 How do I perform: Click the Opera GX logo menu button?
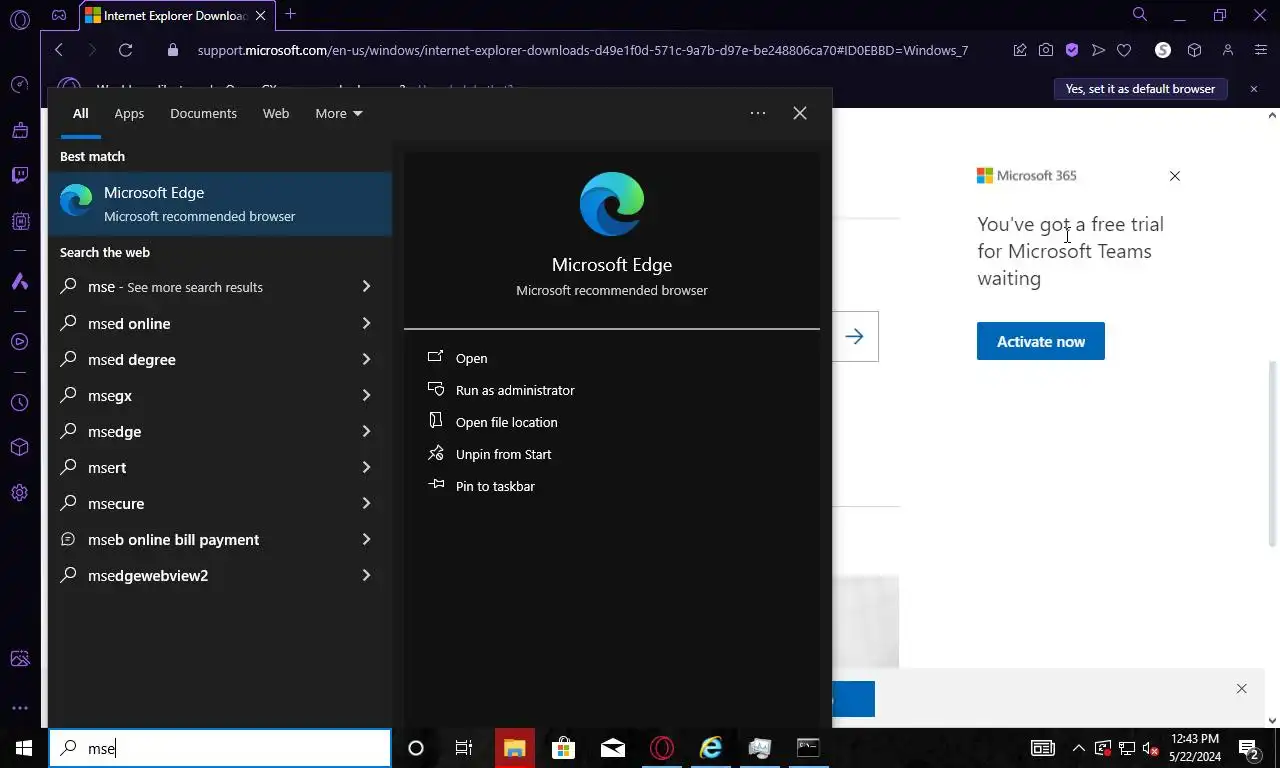(x=19, y=19)
